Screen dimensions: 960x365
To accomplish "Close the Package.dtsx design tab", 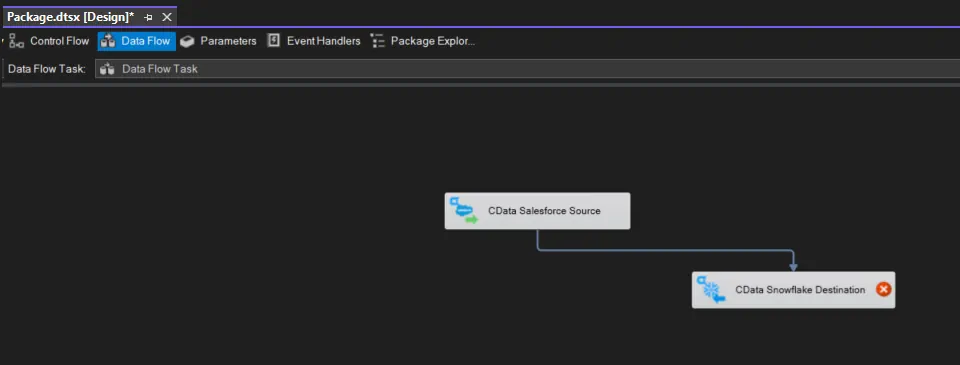I will coord(167,17).
